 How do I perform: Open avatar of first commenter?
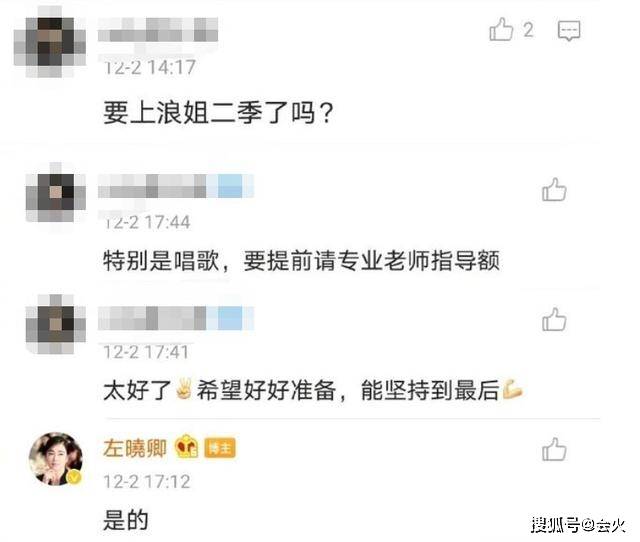pyautogui.click(x=50, y=42)
